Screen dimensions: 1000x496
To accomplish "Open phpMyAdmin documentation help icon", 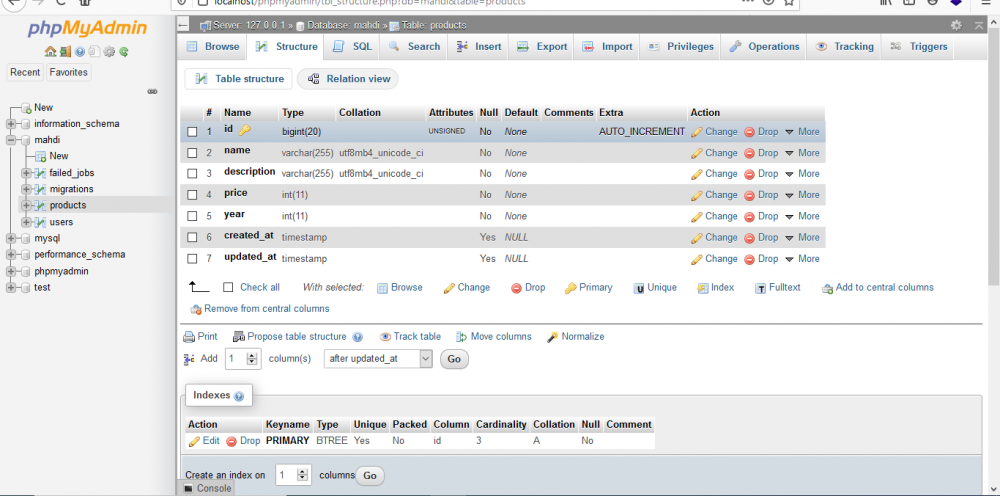I will click(80, 52).
